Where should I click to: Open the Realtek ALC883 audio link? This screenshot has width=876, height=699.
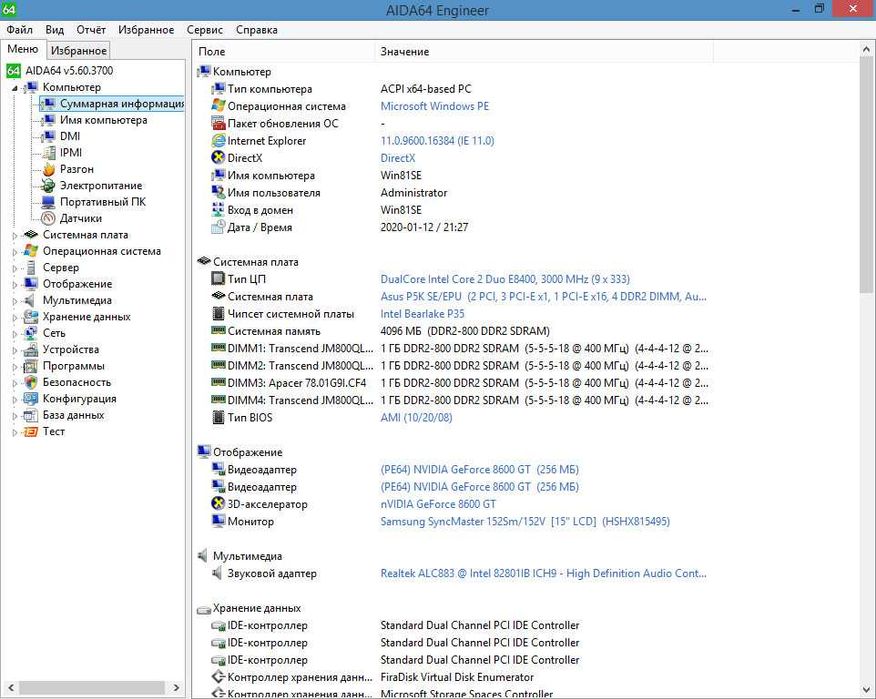pos(543,573)
